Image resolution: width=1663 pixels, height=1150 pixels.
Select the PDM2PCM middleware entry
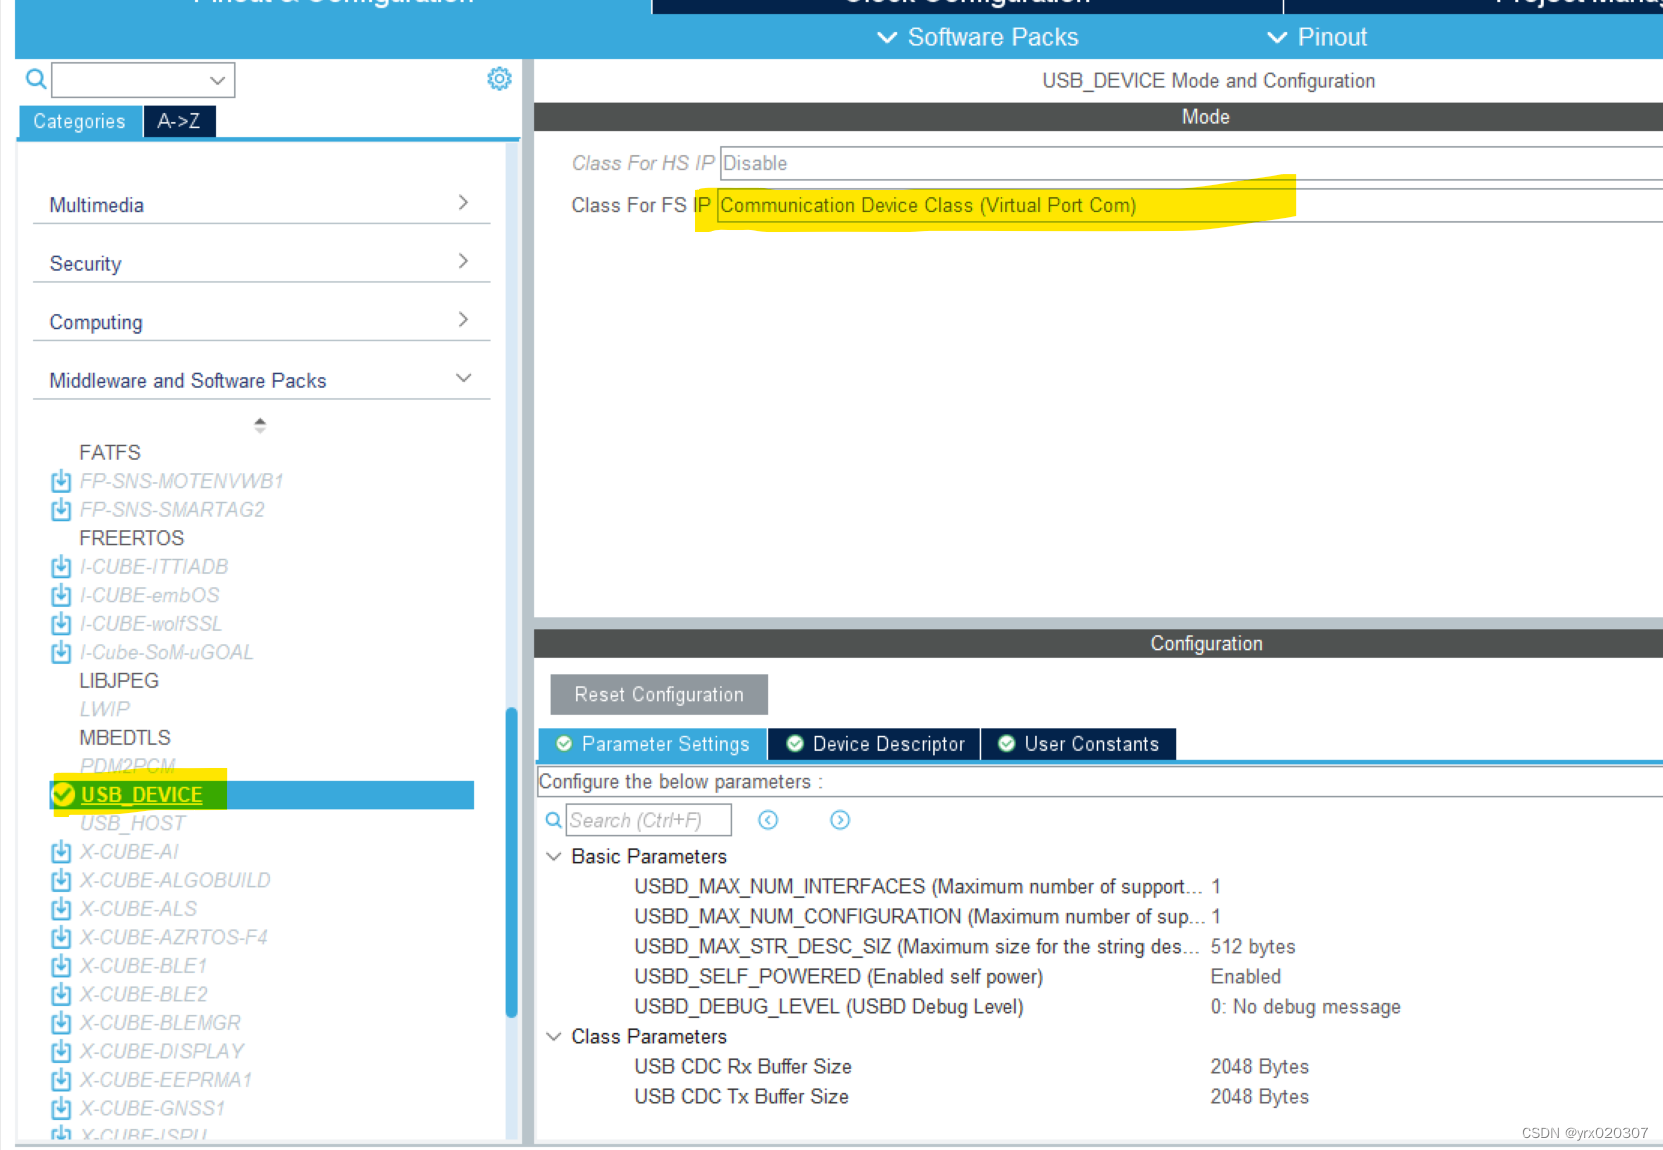(x=127, y=766)
